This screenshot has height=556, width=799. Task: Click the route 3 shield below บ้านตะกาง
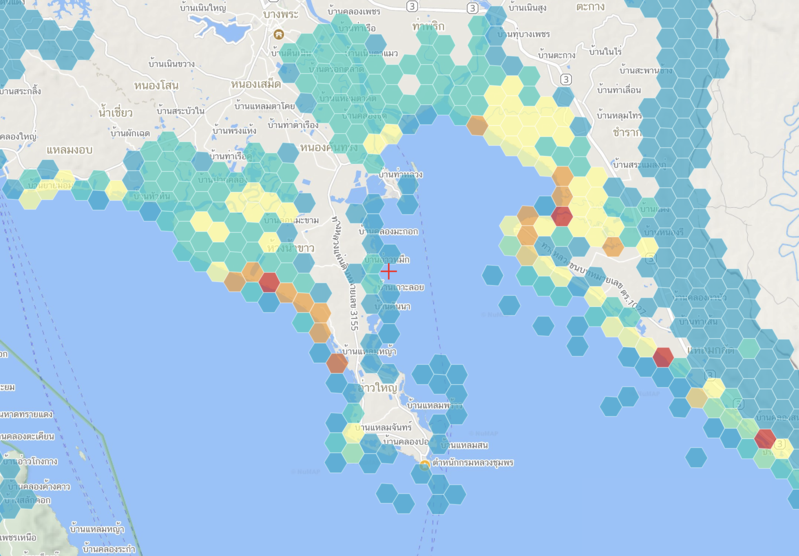tap(566, 78)
